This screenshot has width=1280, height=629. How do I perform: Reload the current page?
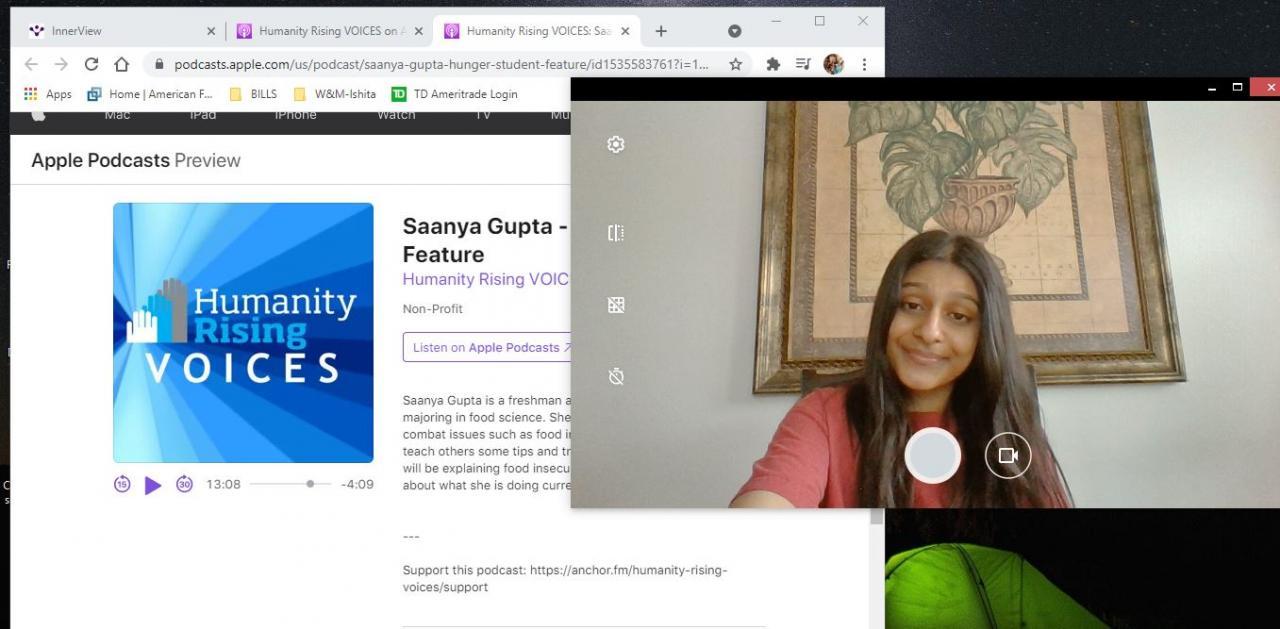click(x=91, y=64)
